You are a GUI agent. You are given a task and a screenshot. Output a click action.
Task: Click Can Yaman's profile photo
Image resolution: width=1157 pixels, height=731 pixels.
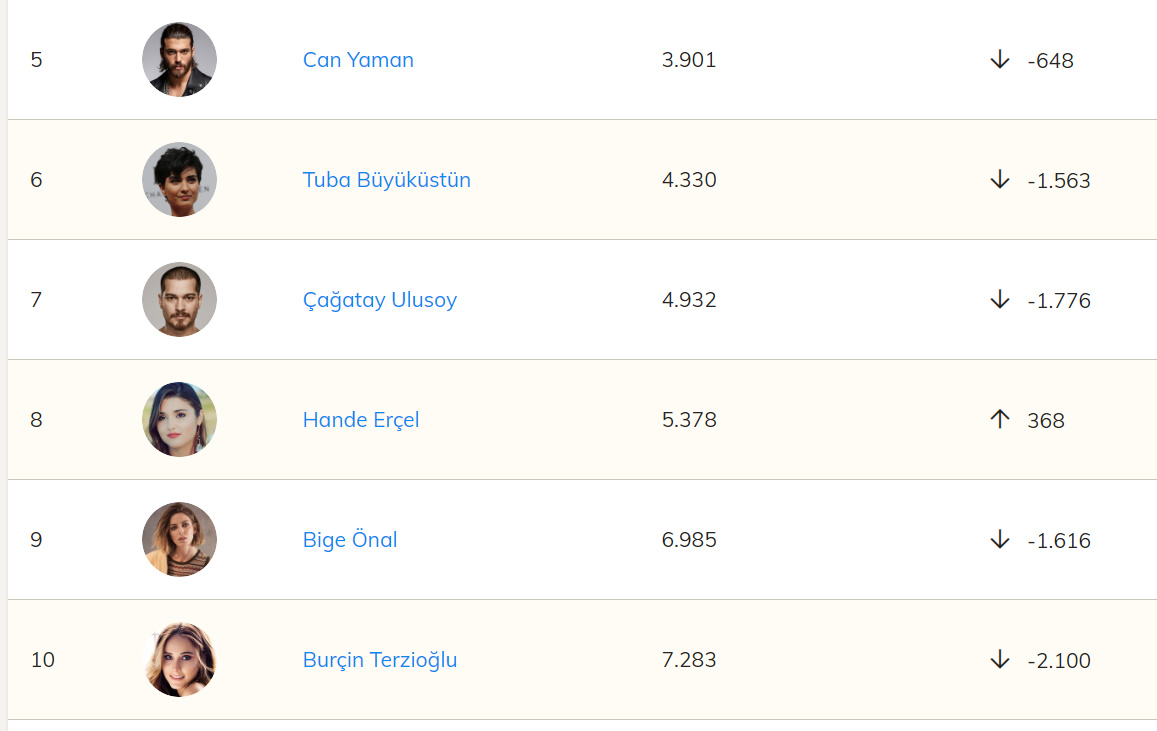[179, 60]
